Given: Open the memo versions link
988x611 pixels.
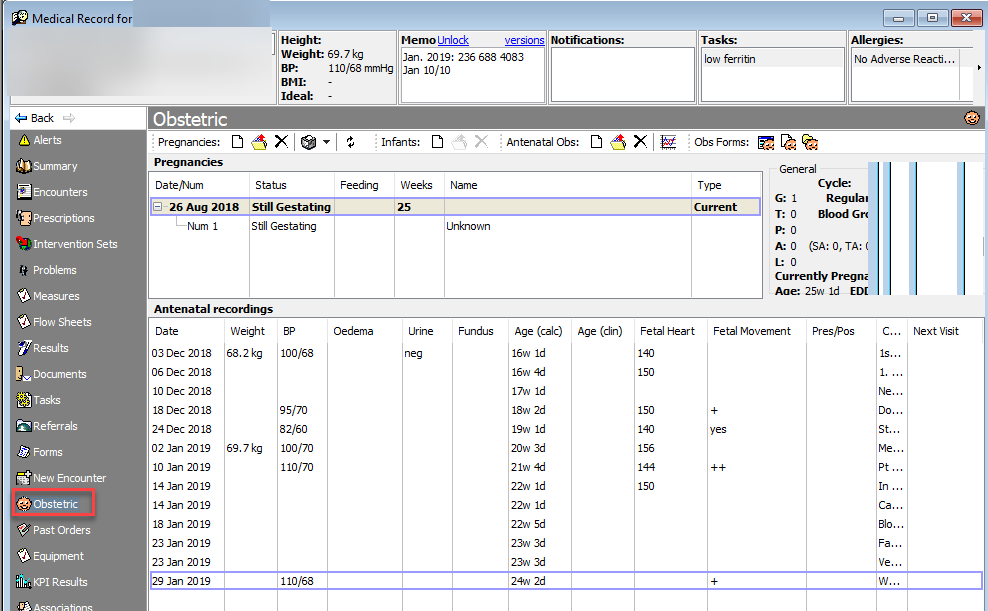Looking at the screenshot, I should [524, 40].
